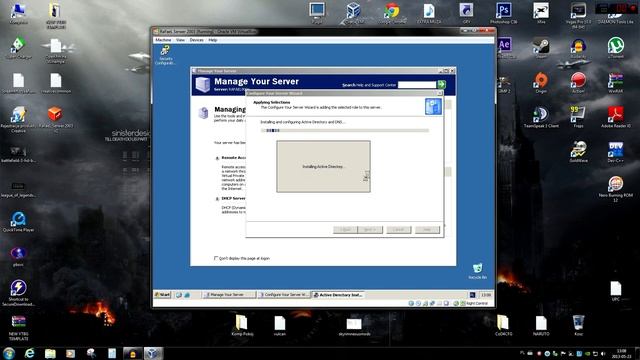Click the Help button in the wizard

point(427,230)
